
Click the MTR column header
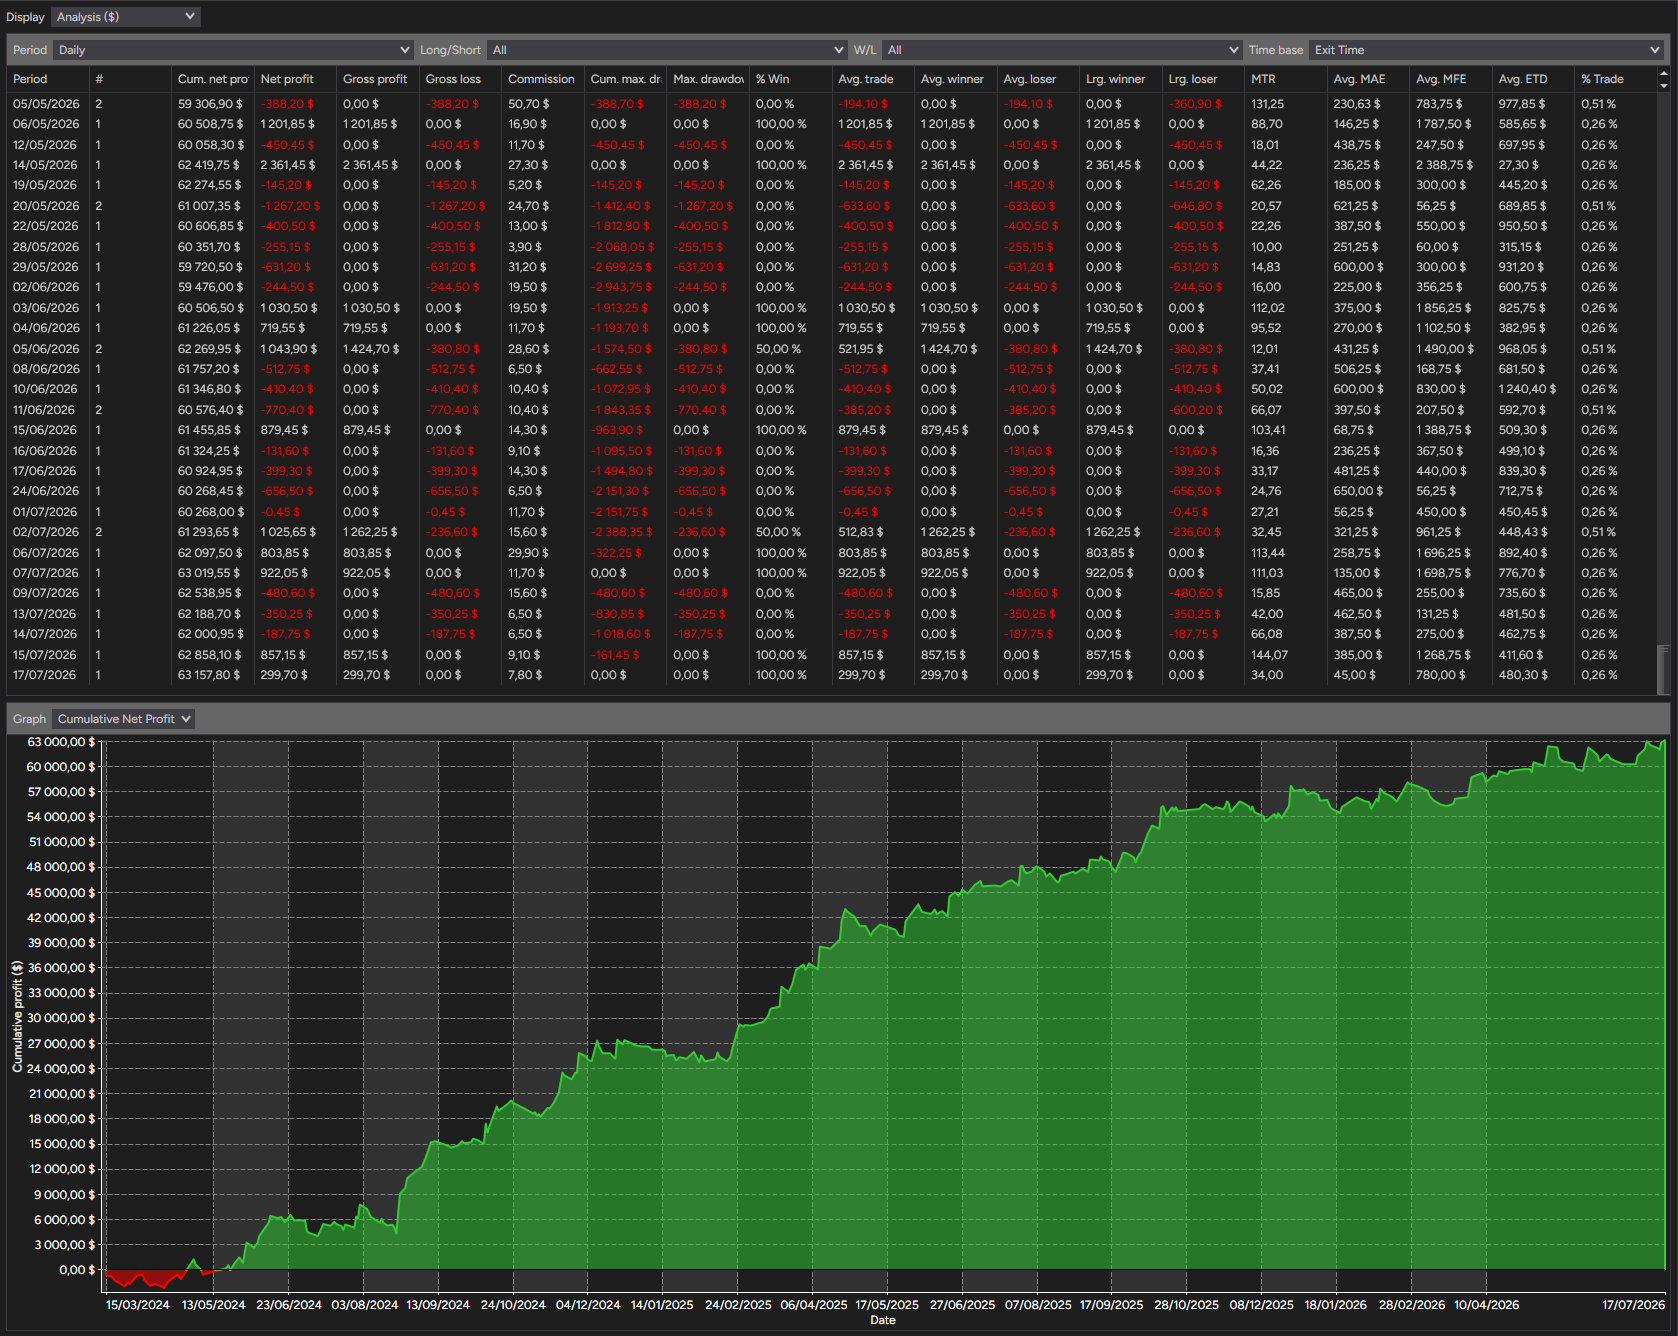point(1285,79)
